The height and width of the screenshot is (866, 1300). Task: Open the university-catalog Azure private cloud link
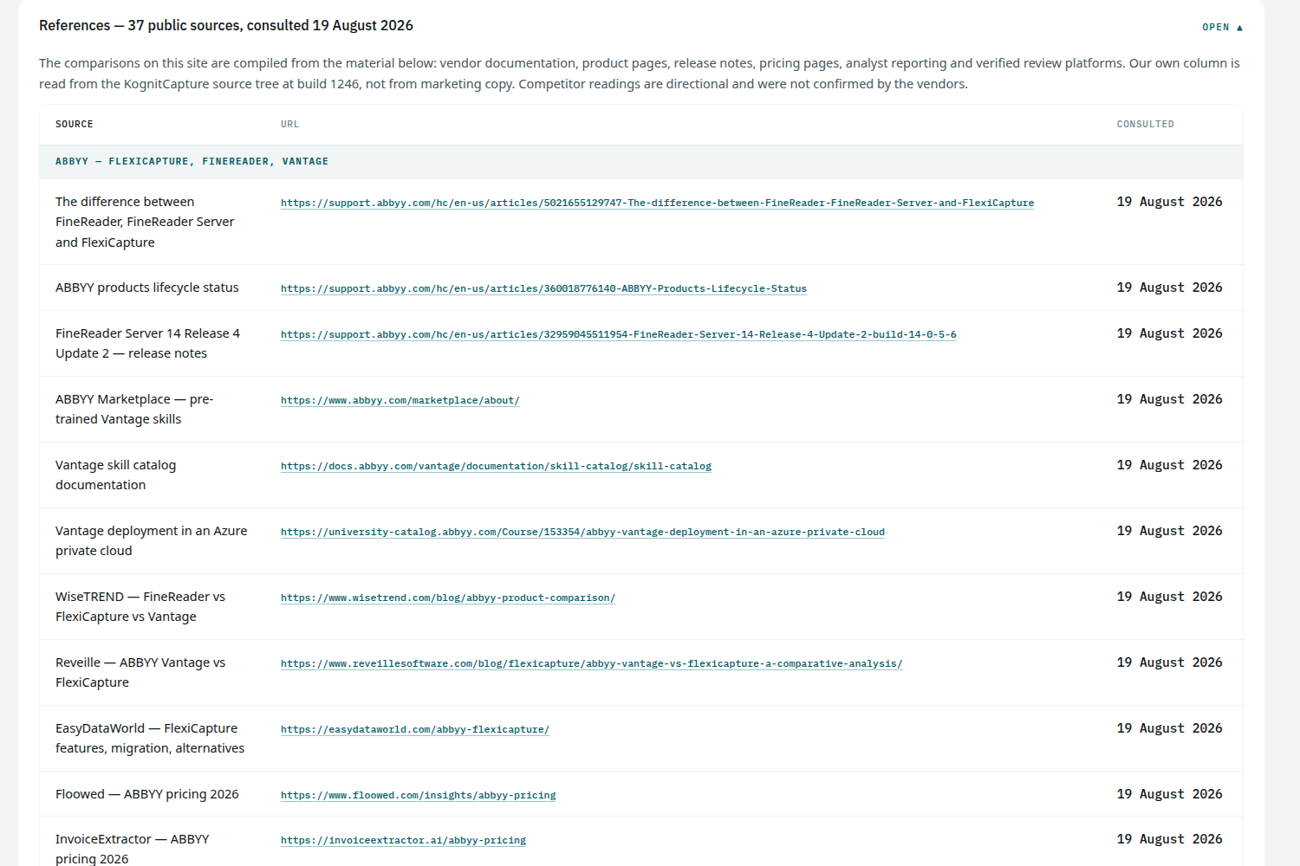click(582, 533)
